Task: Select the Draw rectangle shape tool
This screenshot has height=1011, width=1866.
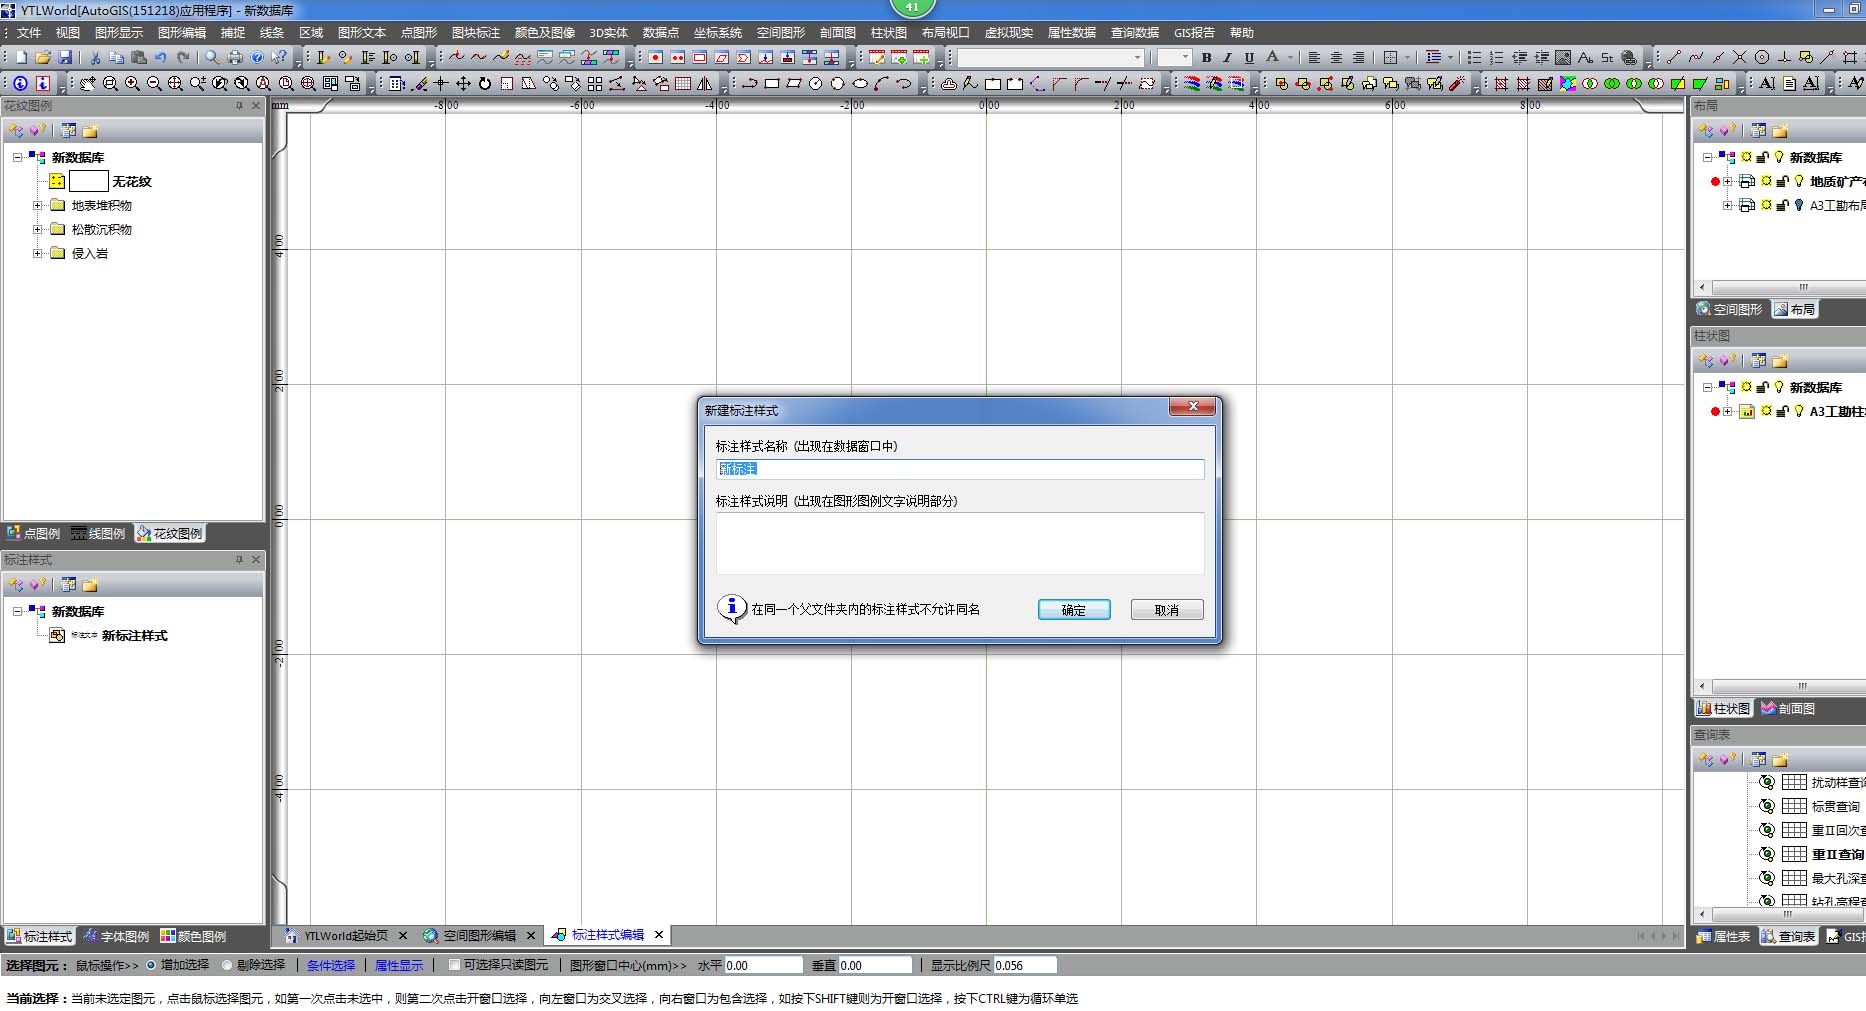Action: (772, 84)
